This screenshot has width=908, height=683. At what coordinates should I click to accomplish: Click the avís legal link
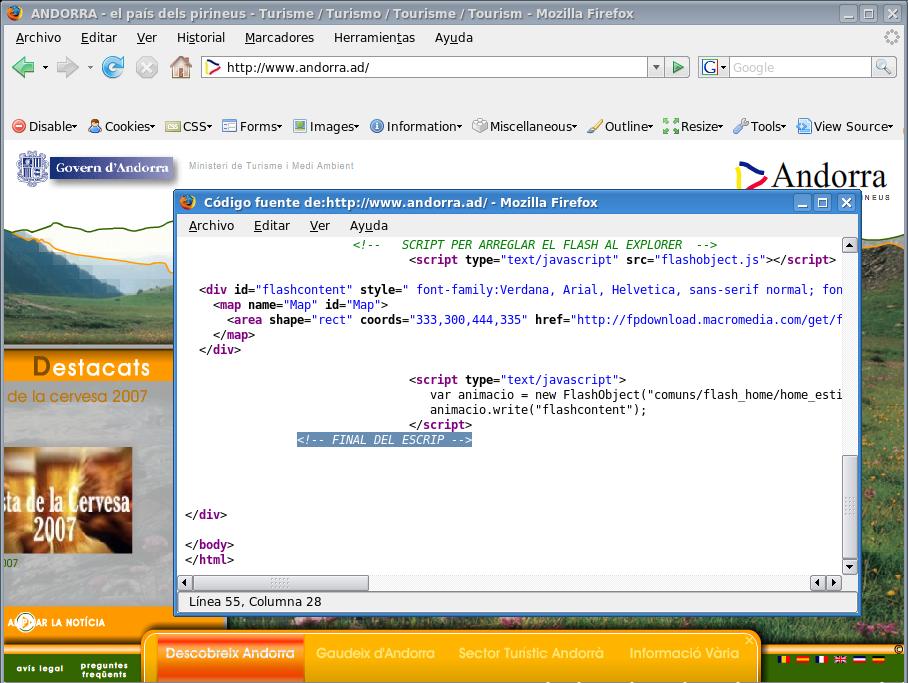(40, 669)
